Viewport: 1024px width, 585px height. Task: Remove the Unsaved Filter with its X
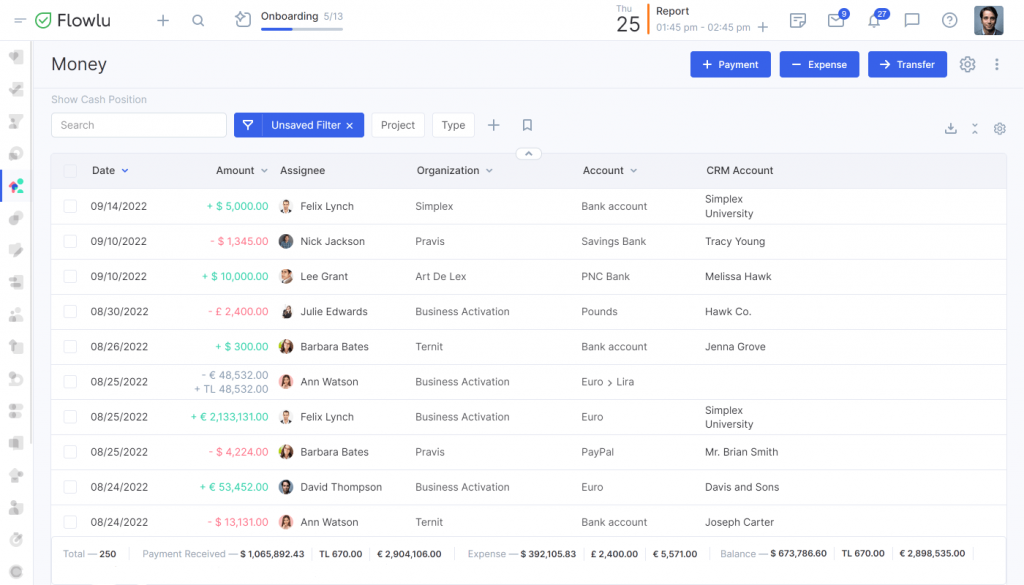[x=350, y=125]
